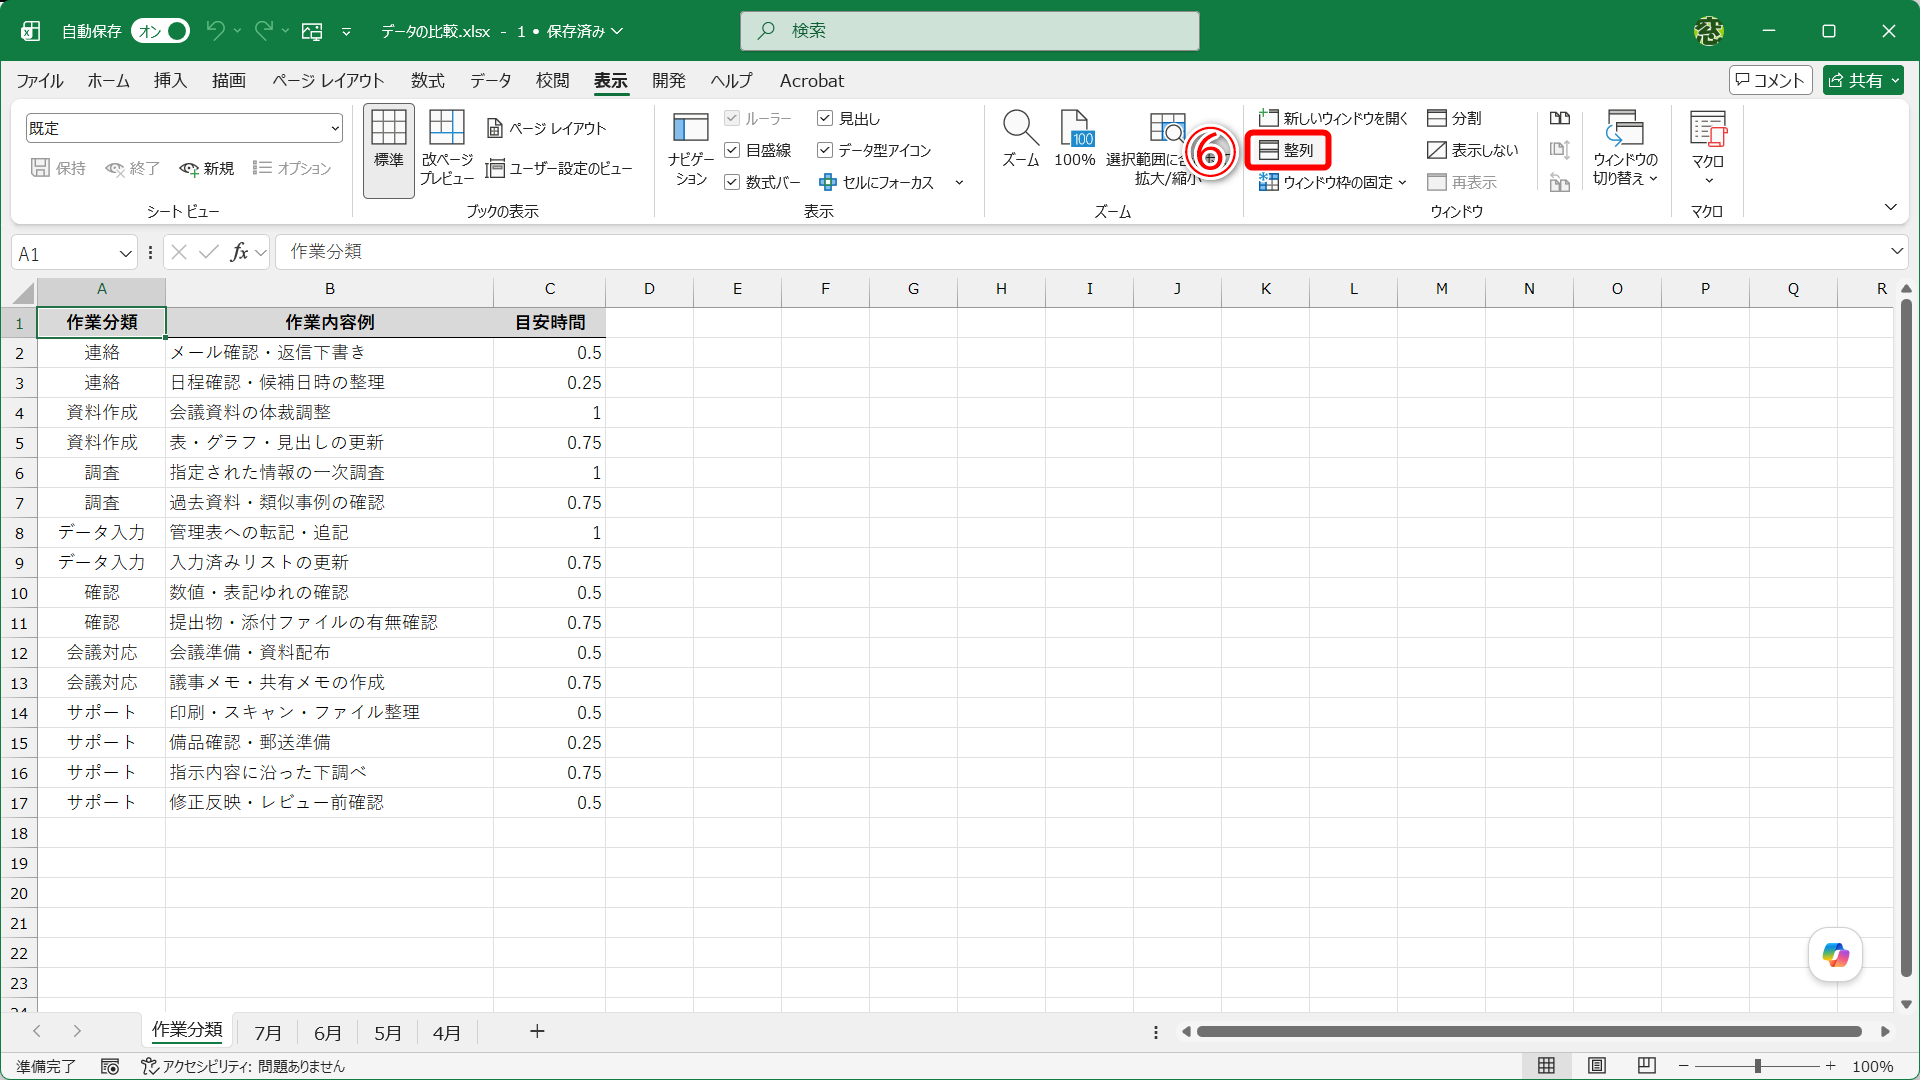Open the 既定 sheet view combo box
The height and width of the screenshot is (1080, 1920).
pyautogui.click(x=185, y=128)
